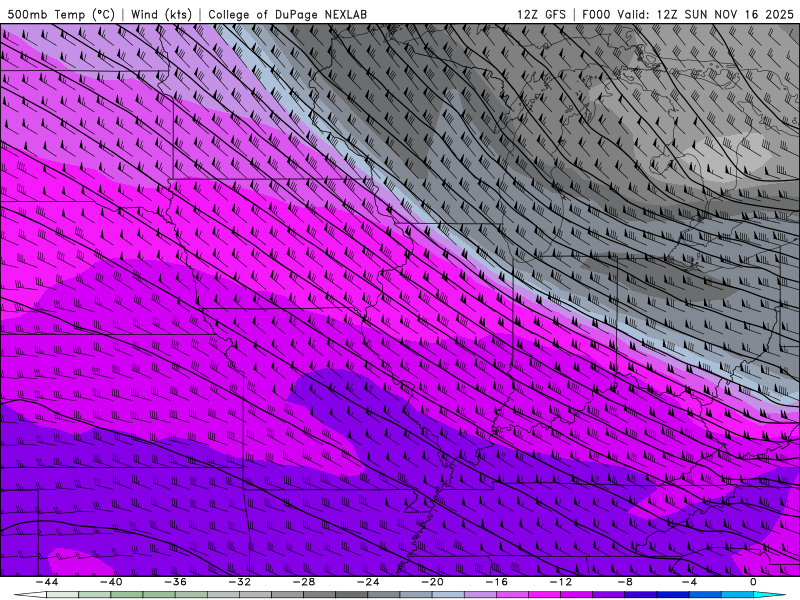Screen dimensions: 800x600
Task: Click the cyan right-pointing color bar arrow
Action: coord(770,595)
